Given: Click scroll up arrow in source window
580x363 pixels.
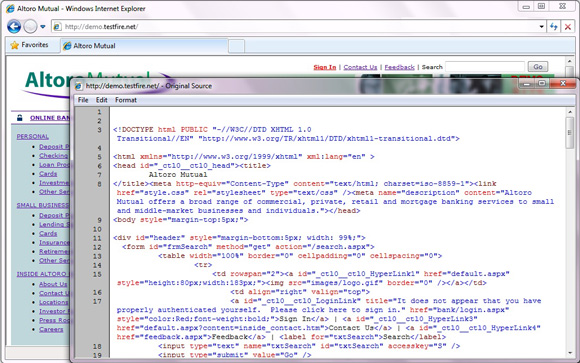Looking at the screenshot, I should (570, 112).
